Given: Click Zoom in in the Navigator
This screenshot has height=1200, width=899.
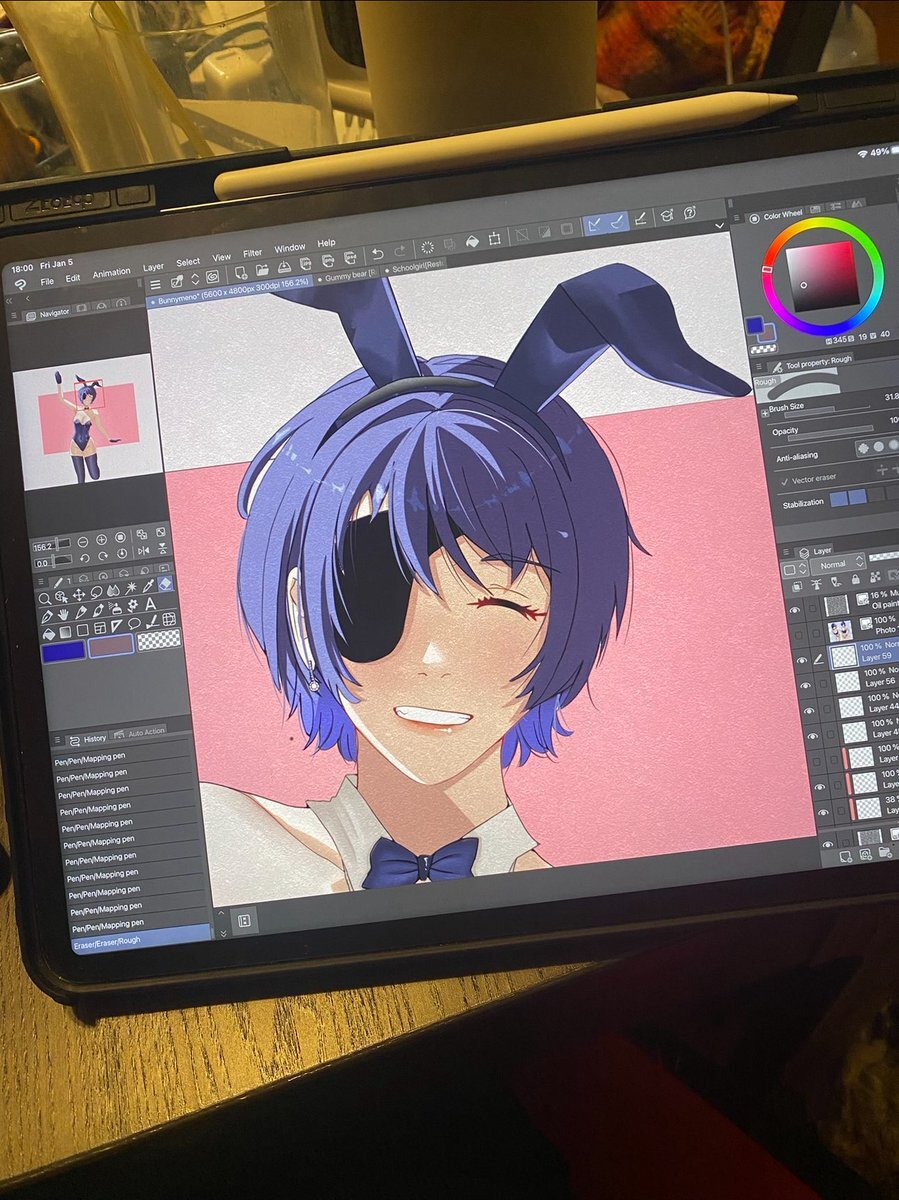Looking at the screenshot, I should (100, 539).
